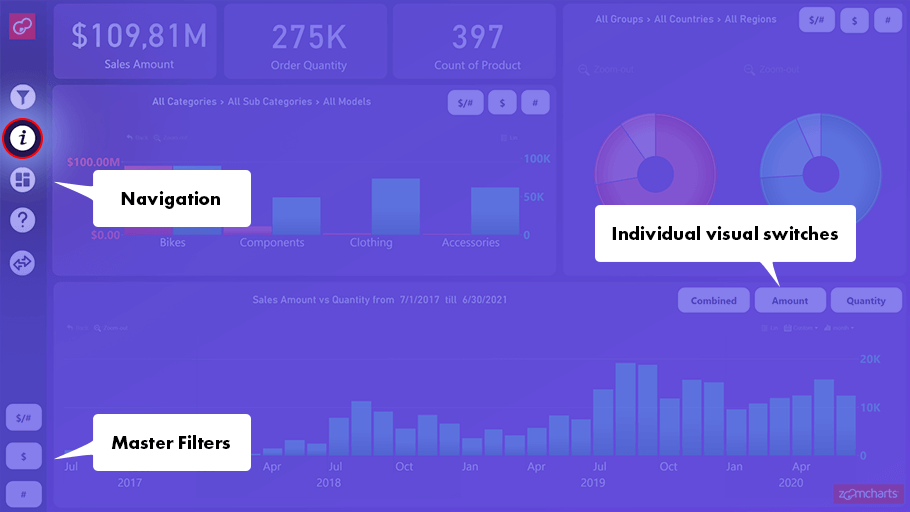Toggle the $ master filter in sidebar
The width and height of the screenshot is (910, 512).
click(24, 456)
